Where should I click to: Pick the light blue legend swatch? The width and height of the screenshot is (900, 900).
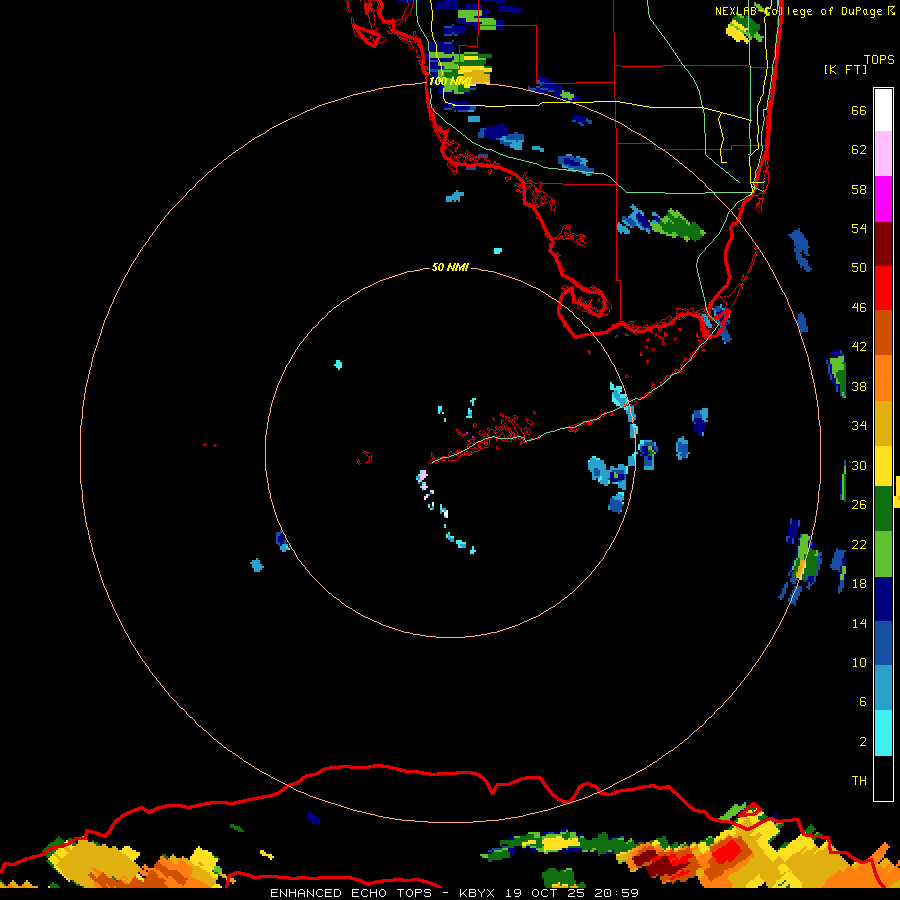point(883,688)
